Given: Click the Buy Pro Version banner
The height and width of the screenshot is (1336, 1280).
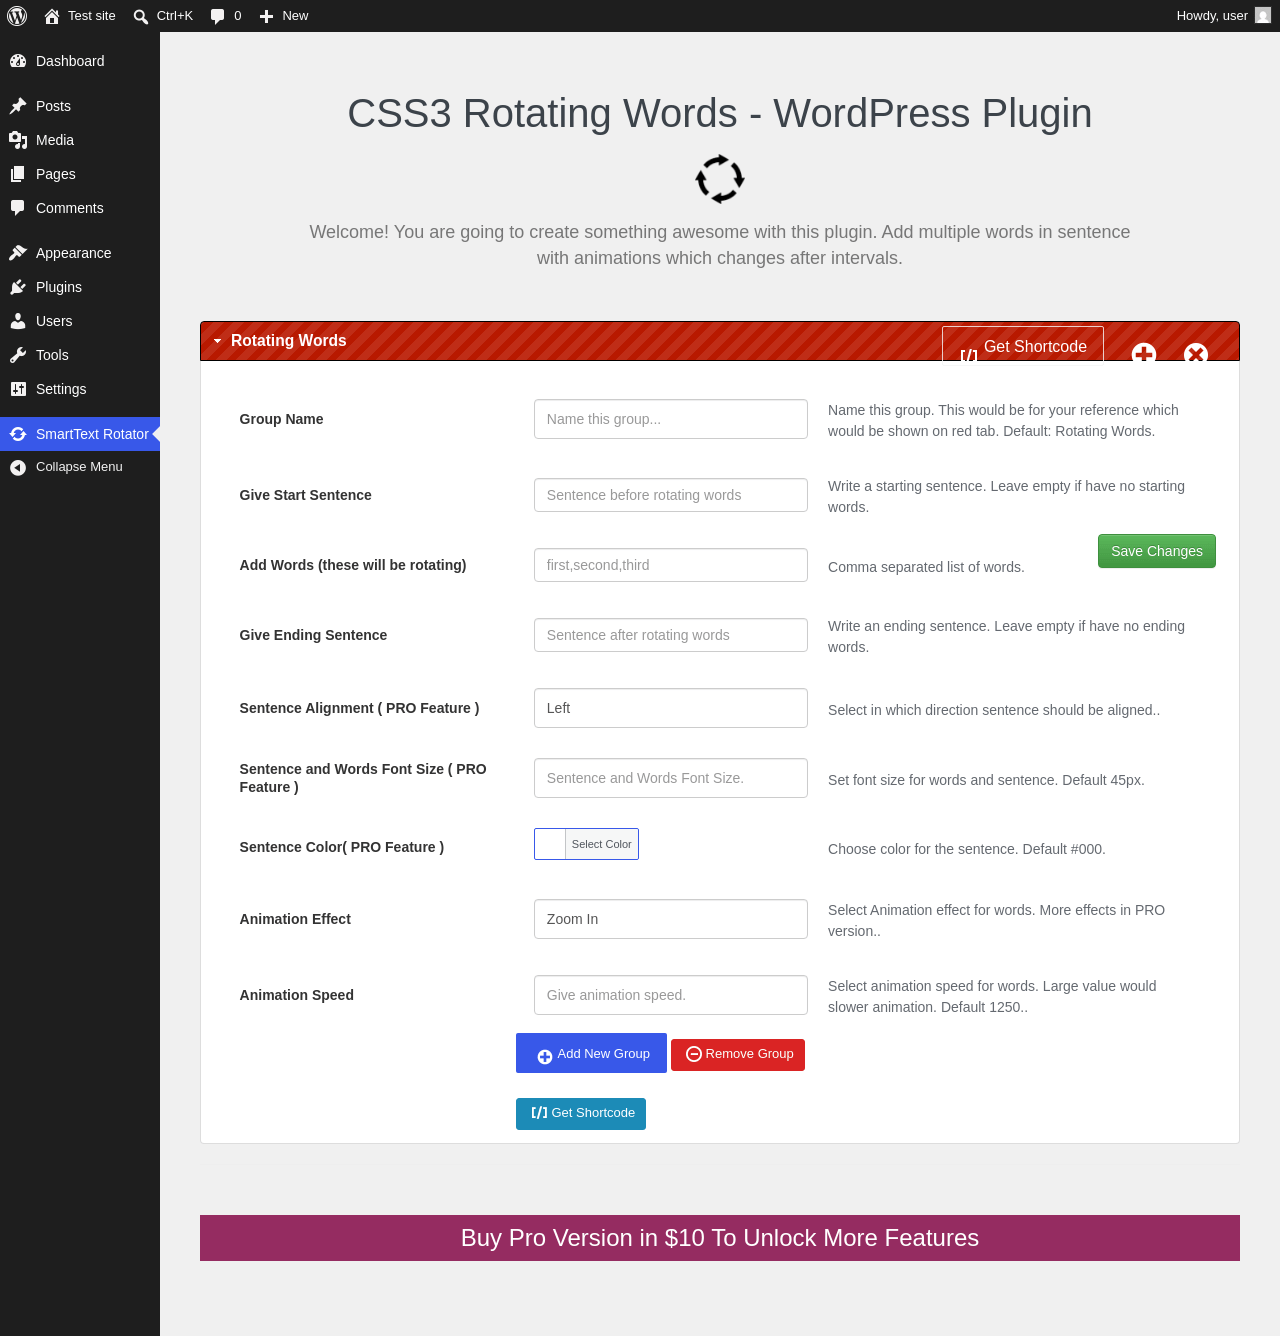Looking at the screenshot, I should coord(720,1238).
